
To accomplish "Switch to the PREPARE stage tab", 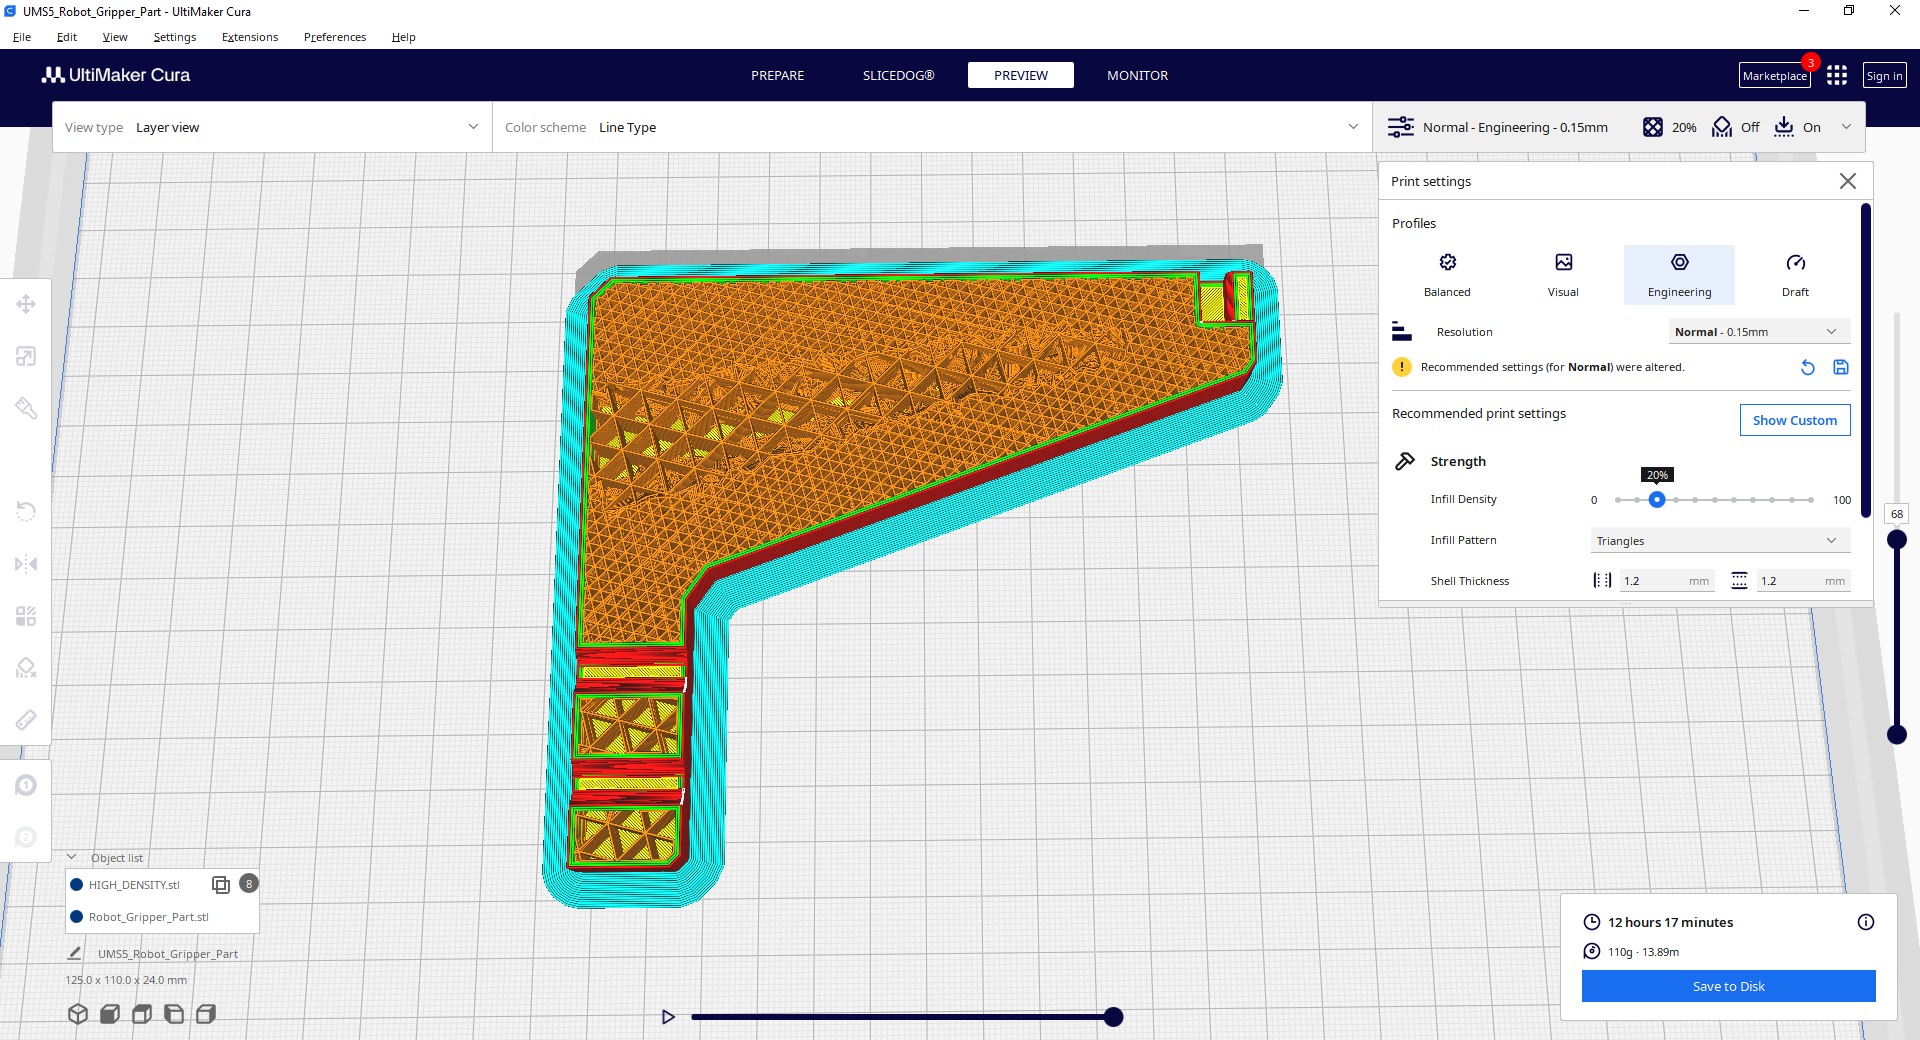I will click(777, 76).
